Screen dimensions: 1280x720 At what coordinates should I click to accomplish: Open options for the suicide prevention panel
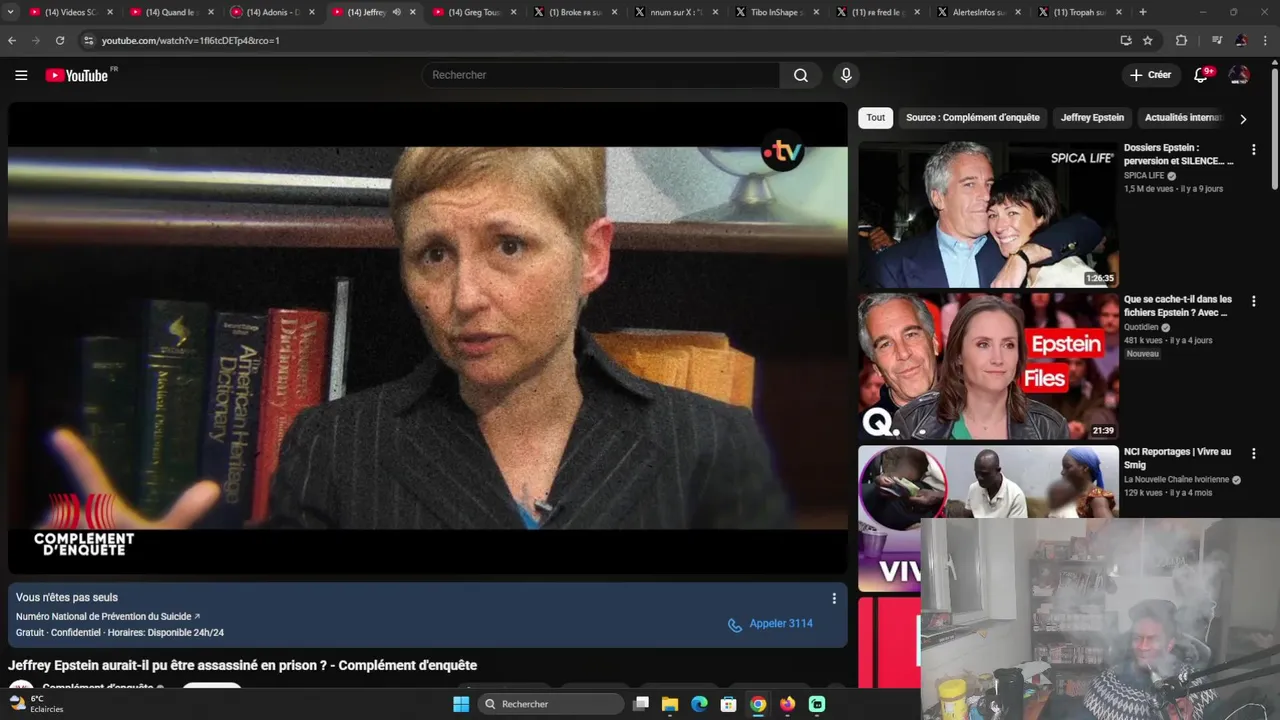pyautogui.click(x=834, y=598)
